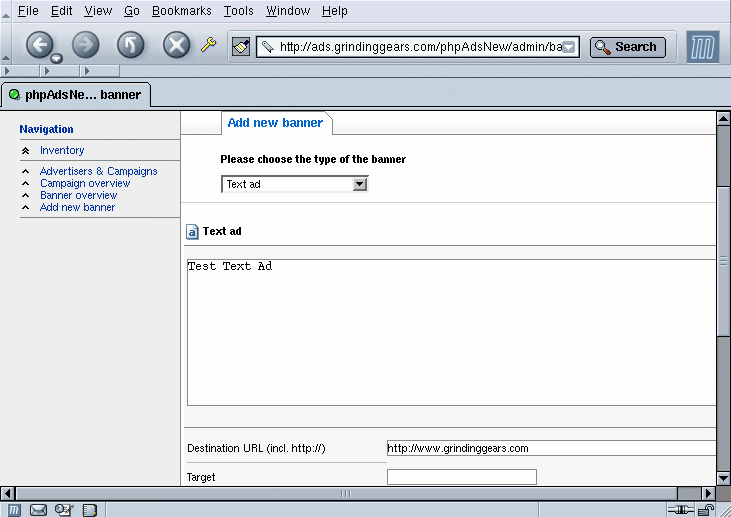
Task: Expand the third collapsed toolbar grippy
Action: pos(100,71)
